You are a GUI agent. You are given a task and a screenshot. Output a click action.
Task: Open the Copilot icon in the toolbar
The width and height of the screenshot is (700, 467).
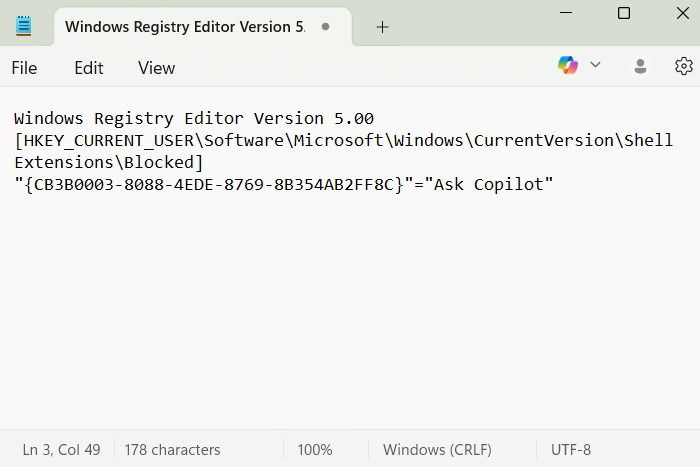pyautogui.click(x=568, y=66)
